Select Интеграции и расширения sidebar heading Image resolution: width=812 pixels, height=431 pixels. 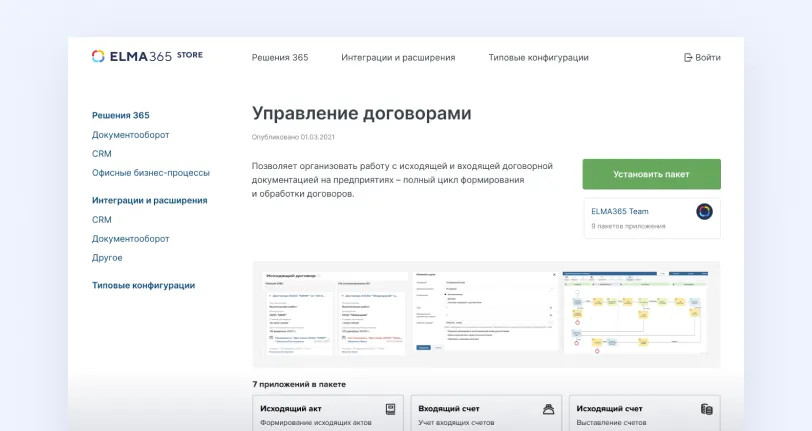[x=150, y=200]
